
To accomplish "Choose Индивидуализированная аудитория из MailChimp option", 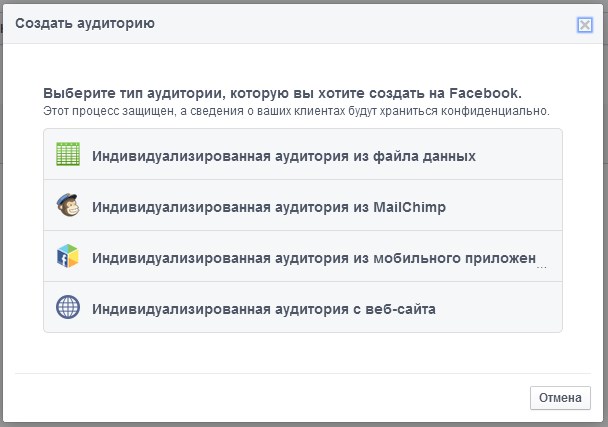I will click(x=303, y=205).
